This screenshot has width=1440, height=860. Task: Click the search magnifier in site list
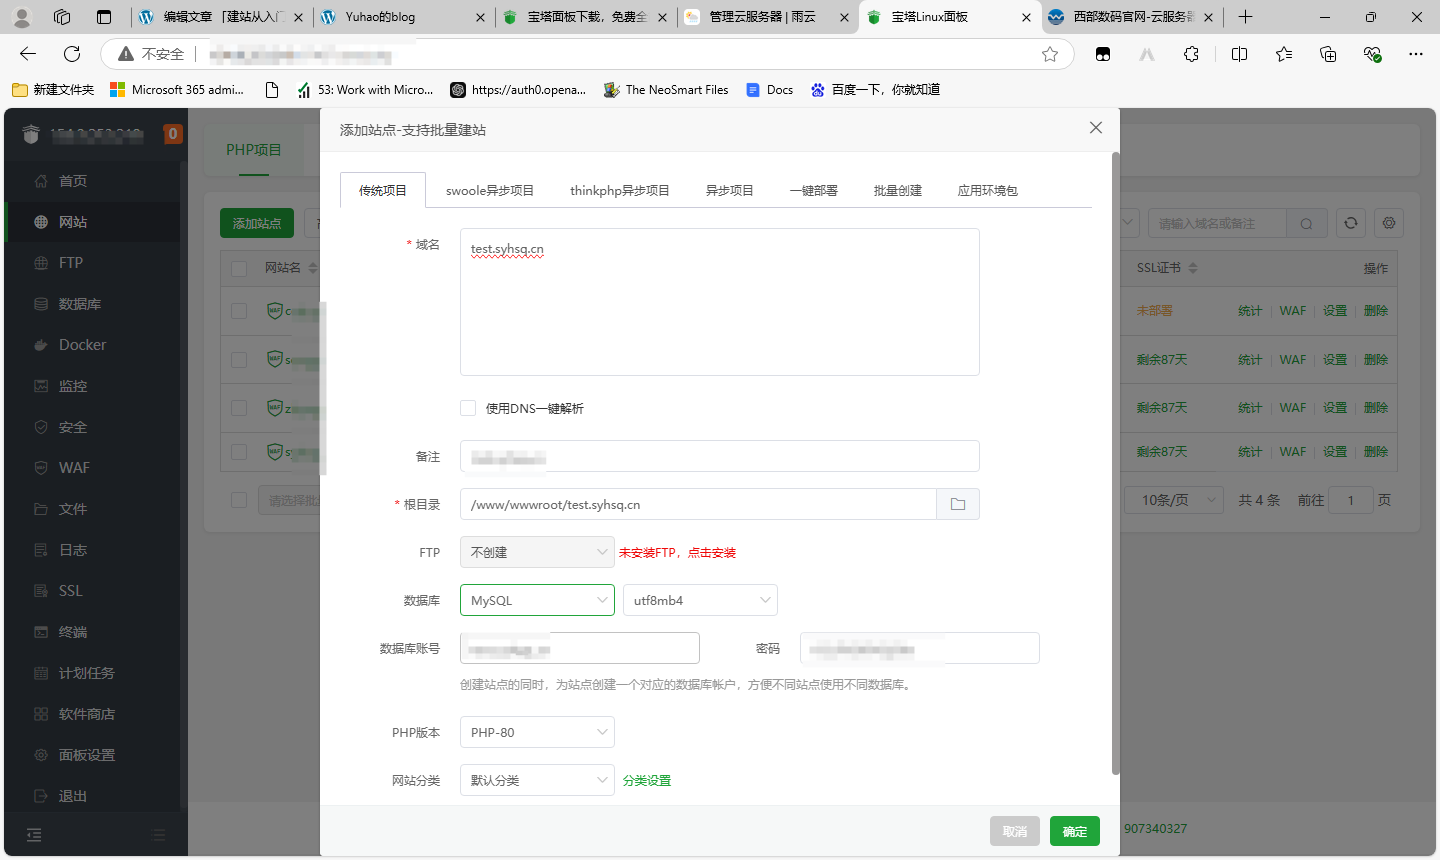(1306, 224)
